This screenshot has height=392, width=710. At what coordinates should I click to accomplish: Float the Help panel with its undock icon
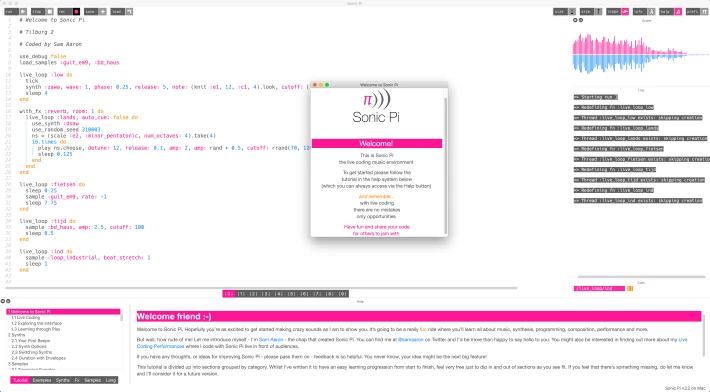tap(8, 301)
